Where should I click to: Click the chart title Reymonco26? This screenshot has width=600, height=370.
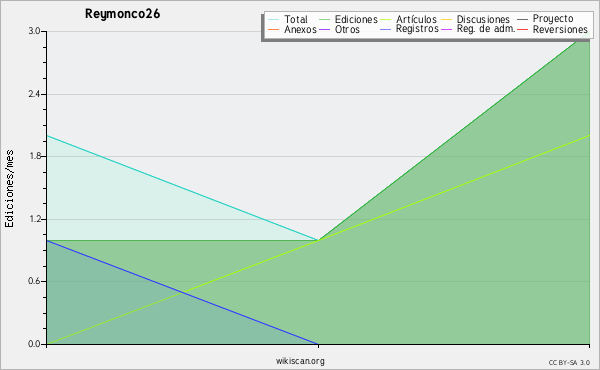point(122,14)
